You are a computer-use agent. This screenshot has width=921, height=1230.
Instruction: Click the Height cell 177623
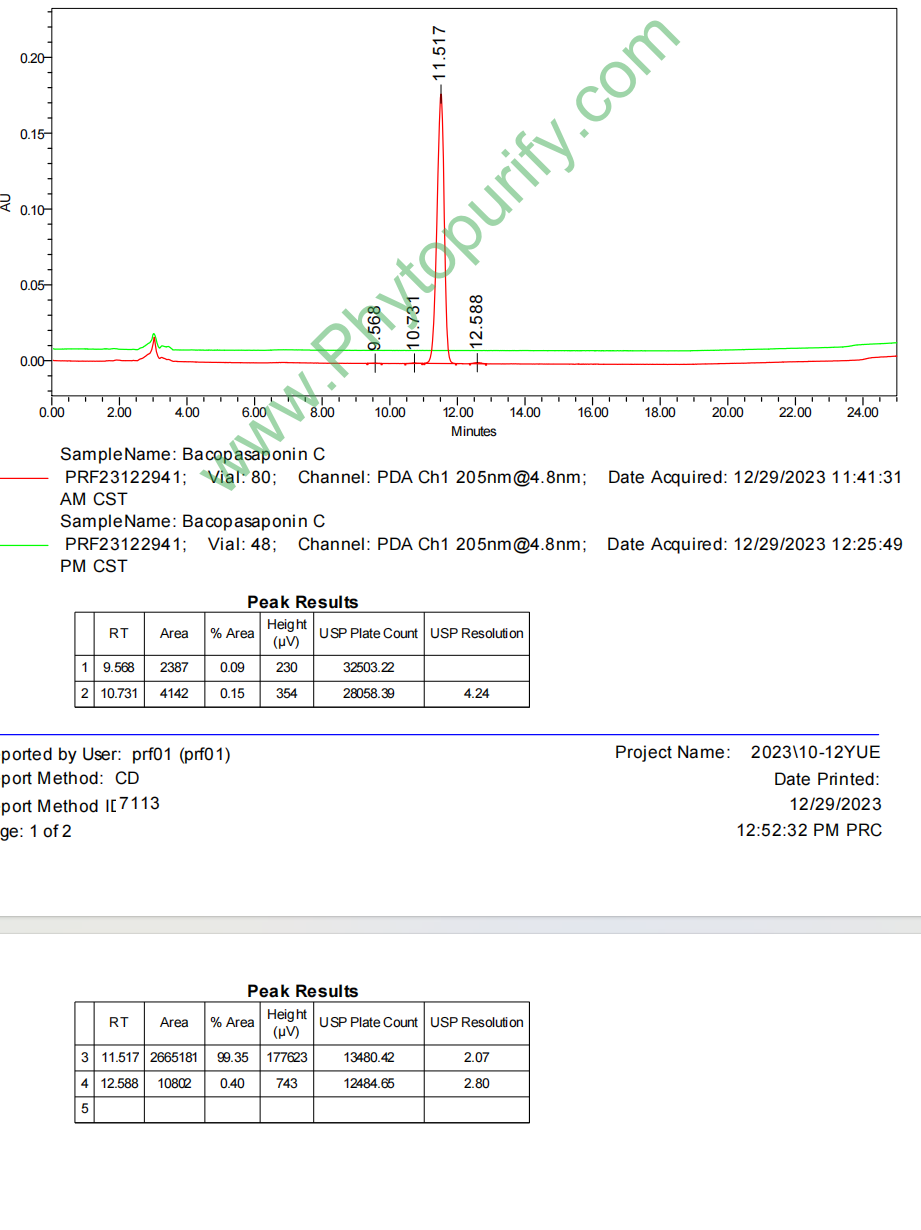pyautogui.click(x=287, y=1057)
